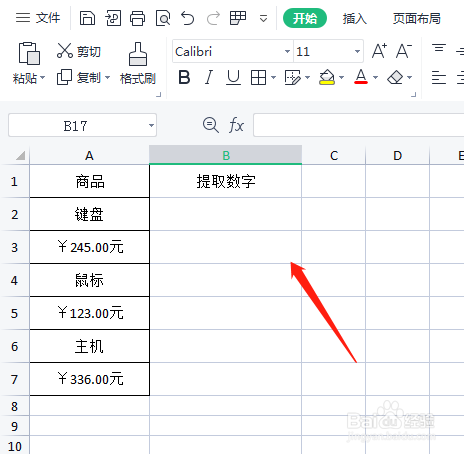This screenshot has width=464, height=454.
Task: Click cell containing ￥245.00元
Action: coord(90,247)
